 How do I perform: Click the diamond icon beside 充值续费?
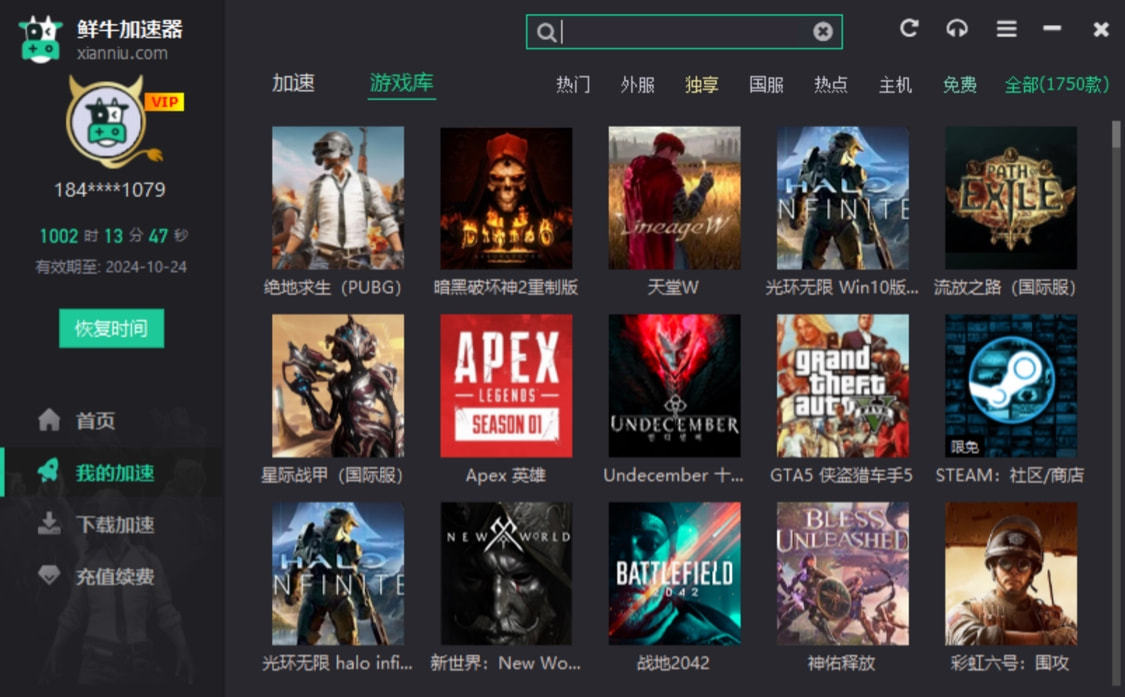(x=49, y=575)
